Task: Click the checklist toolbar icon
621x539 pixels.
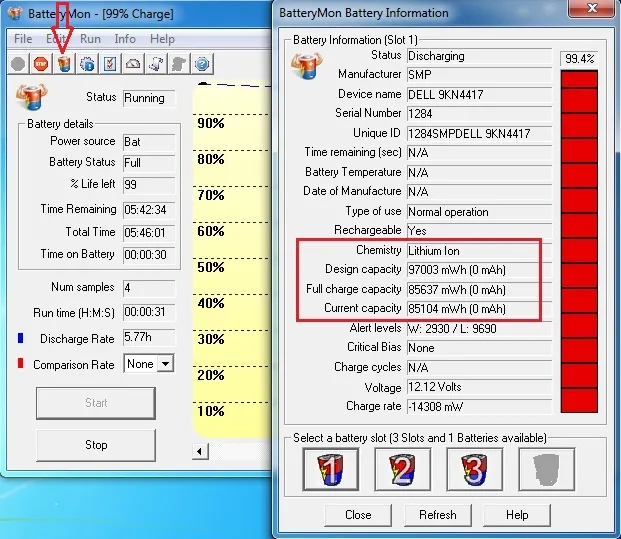Action: 110,64
